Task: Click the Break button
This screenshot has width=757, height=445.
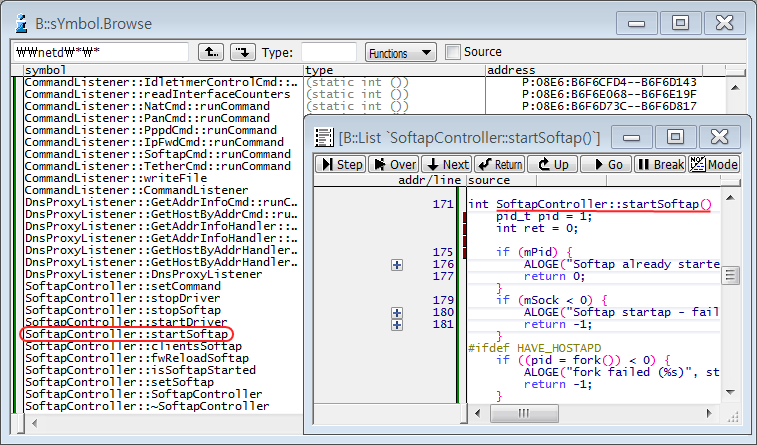Action: tap(660, 165)
